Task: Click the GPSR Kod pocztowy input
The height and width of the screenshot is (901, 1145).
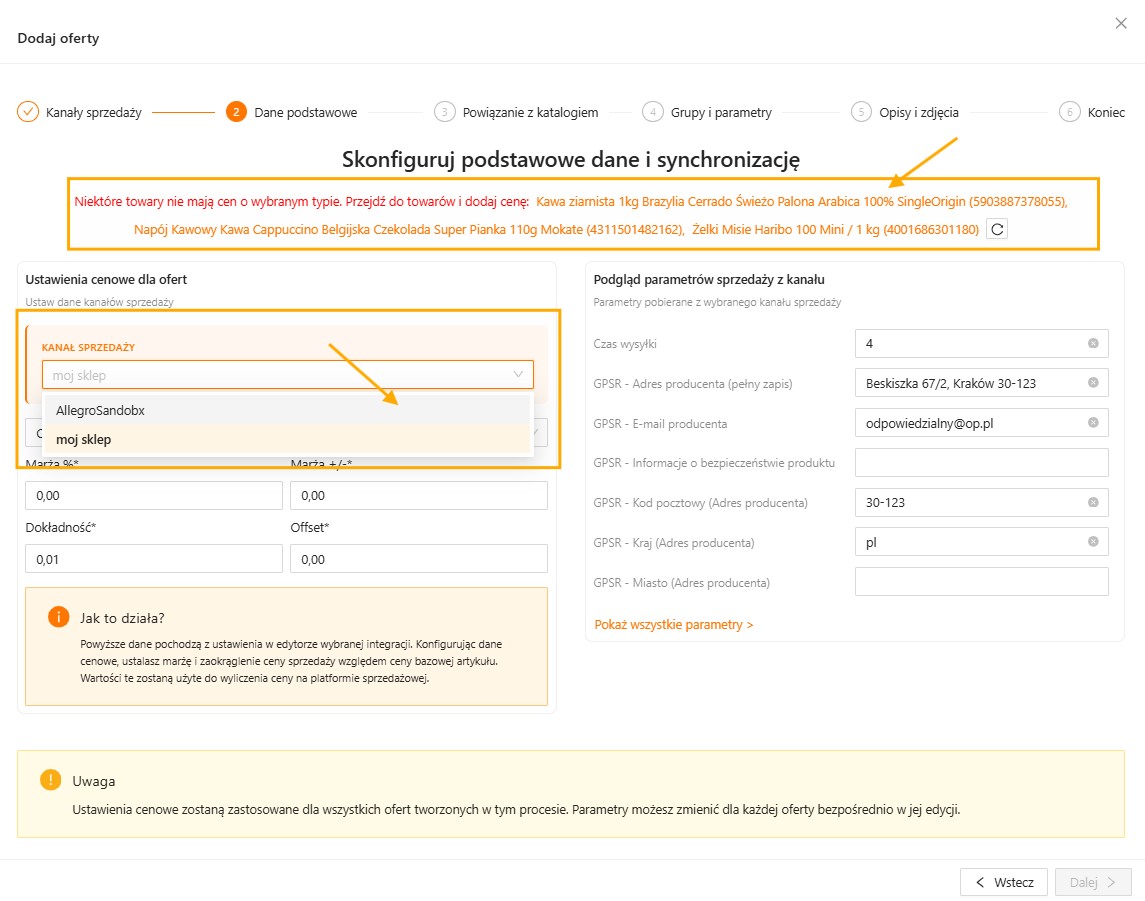Action: [981, 502]
